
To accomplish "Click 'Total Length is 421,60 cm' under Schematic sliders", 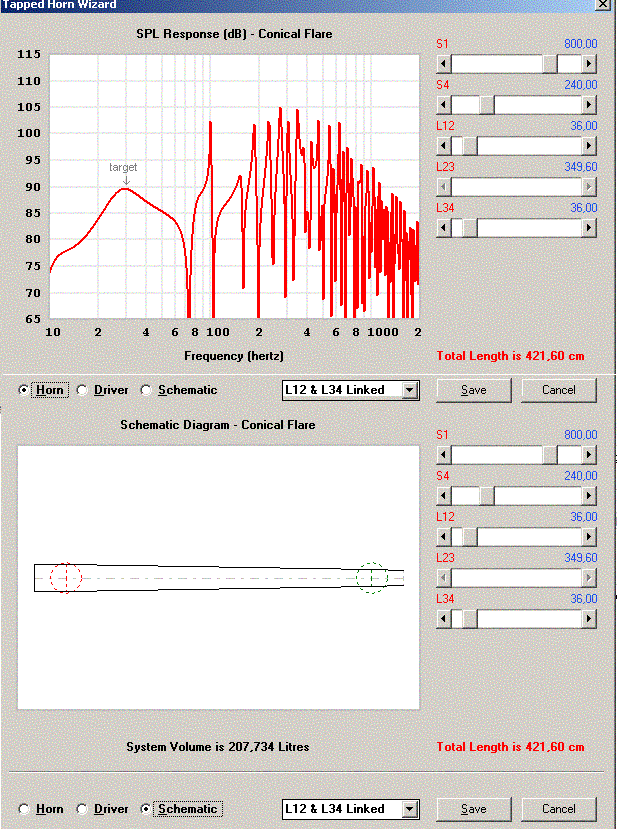I will 511,747.
